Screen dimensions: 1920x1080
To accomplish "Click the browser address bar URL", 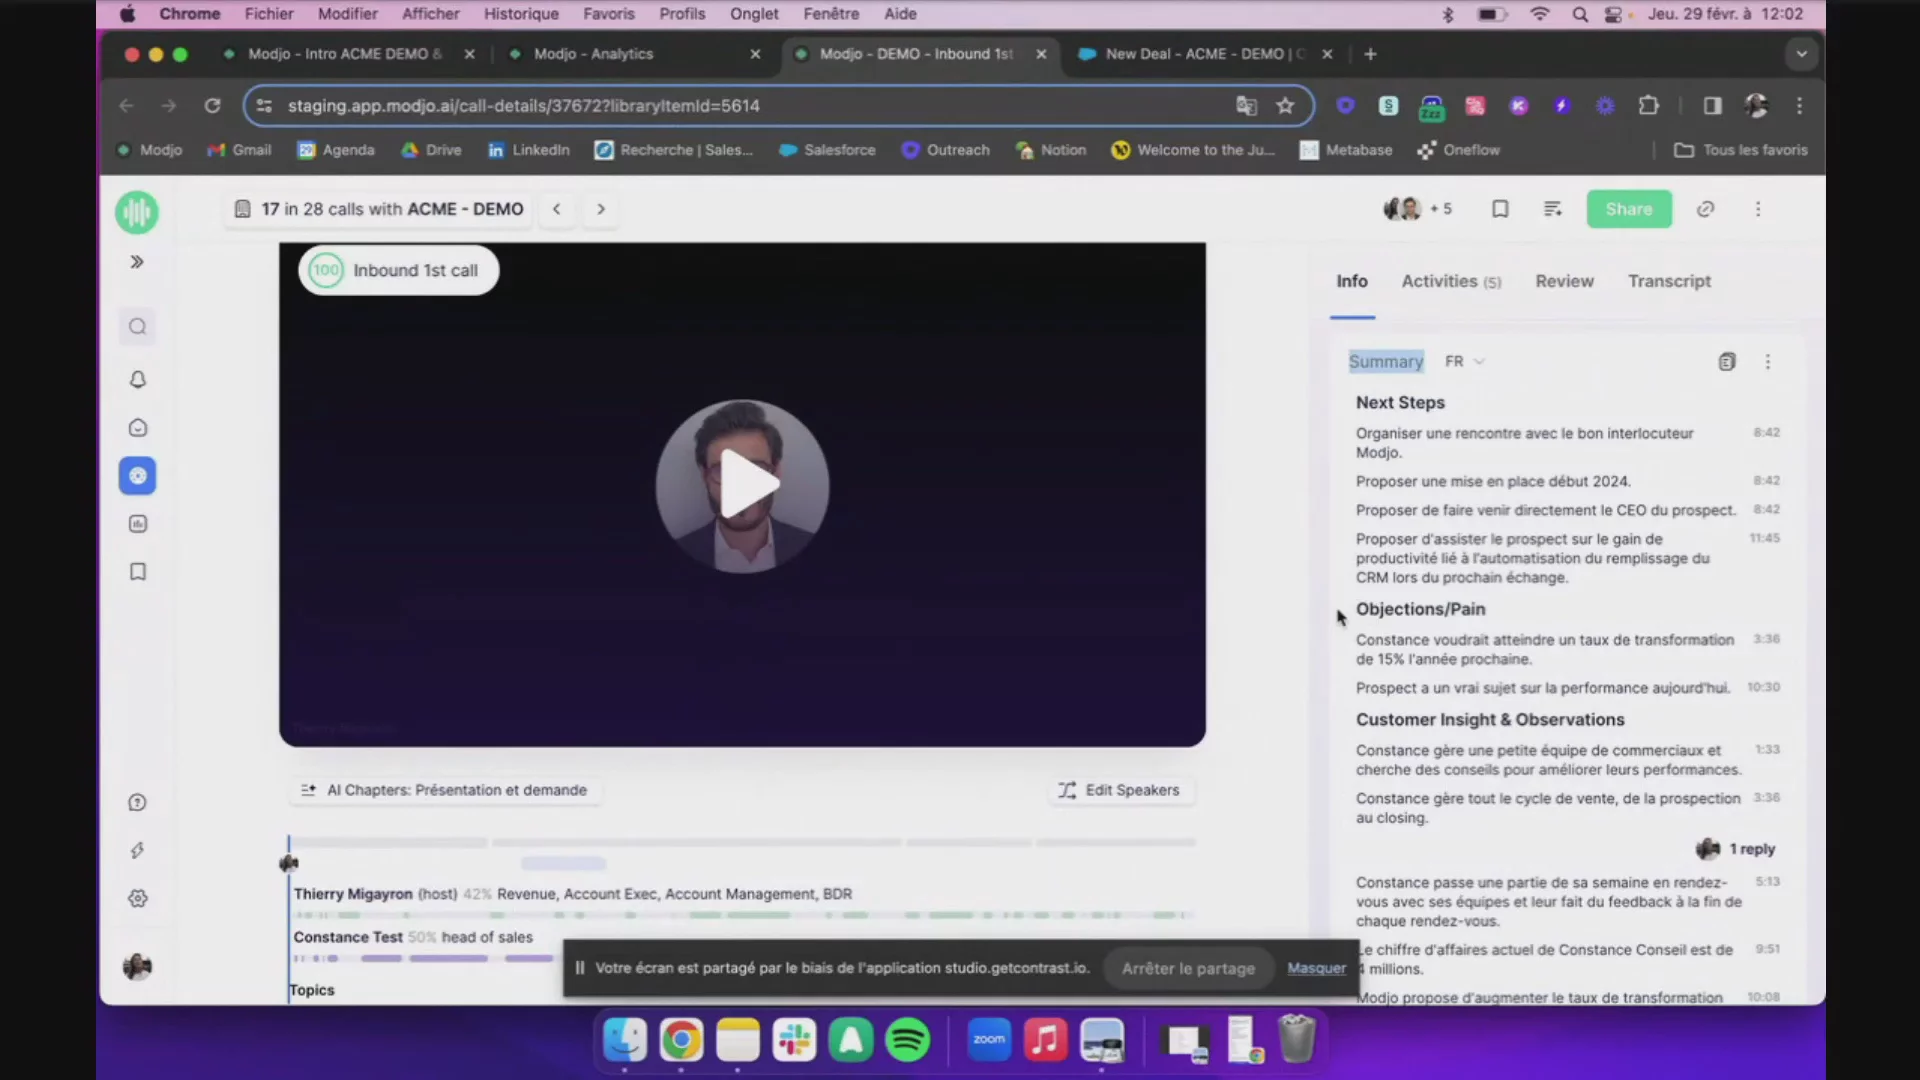I will (524, 106).
